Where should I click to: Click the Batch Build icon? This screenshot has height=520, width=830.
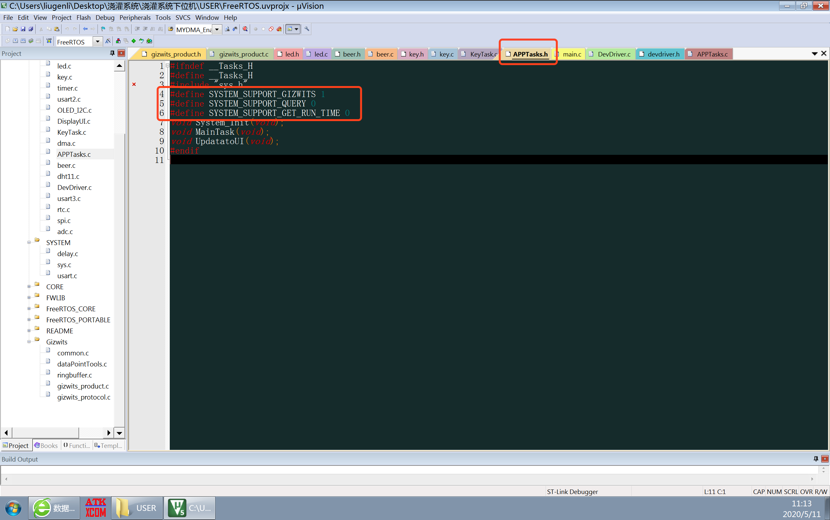tap(31, 41)
